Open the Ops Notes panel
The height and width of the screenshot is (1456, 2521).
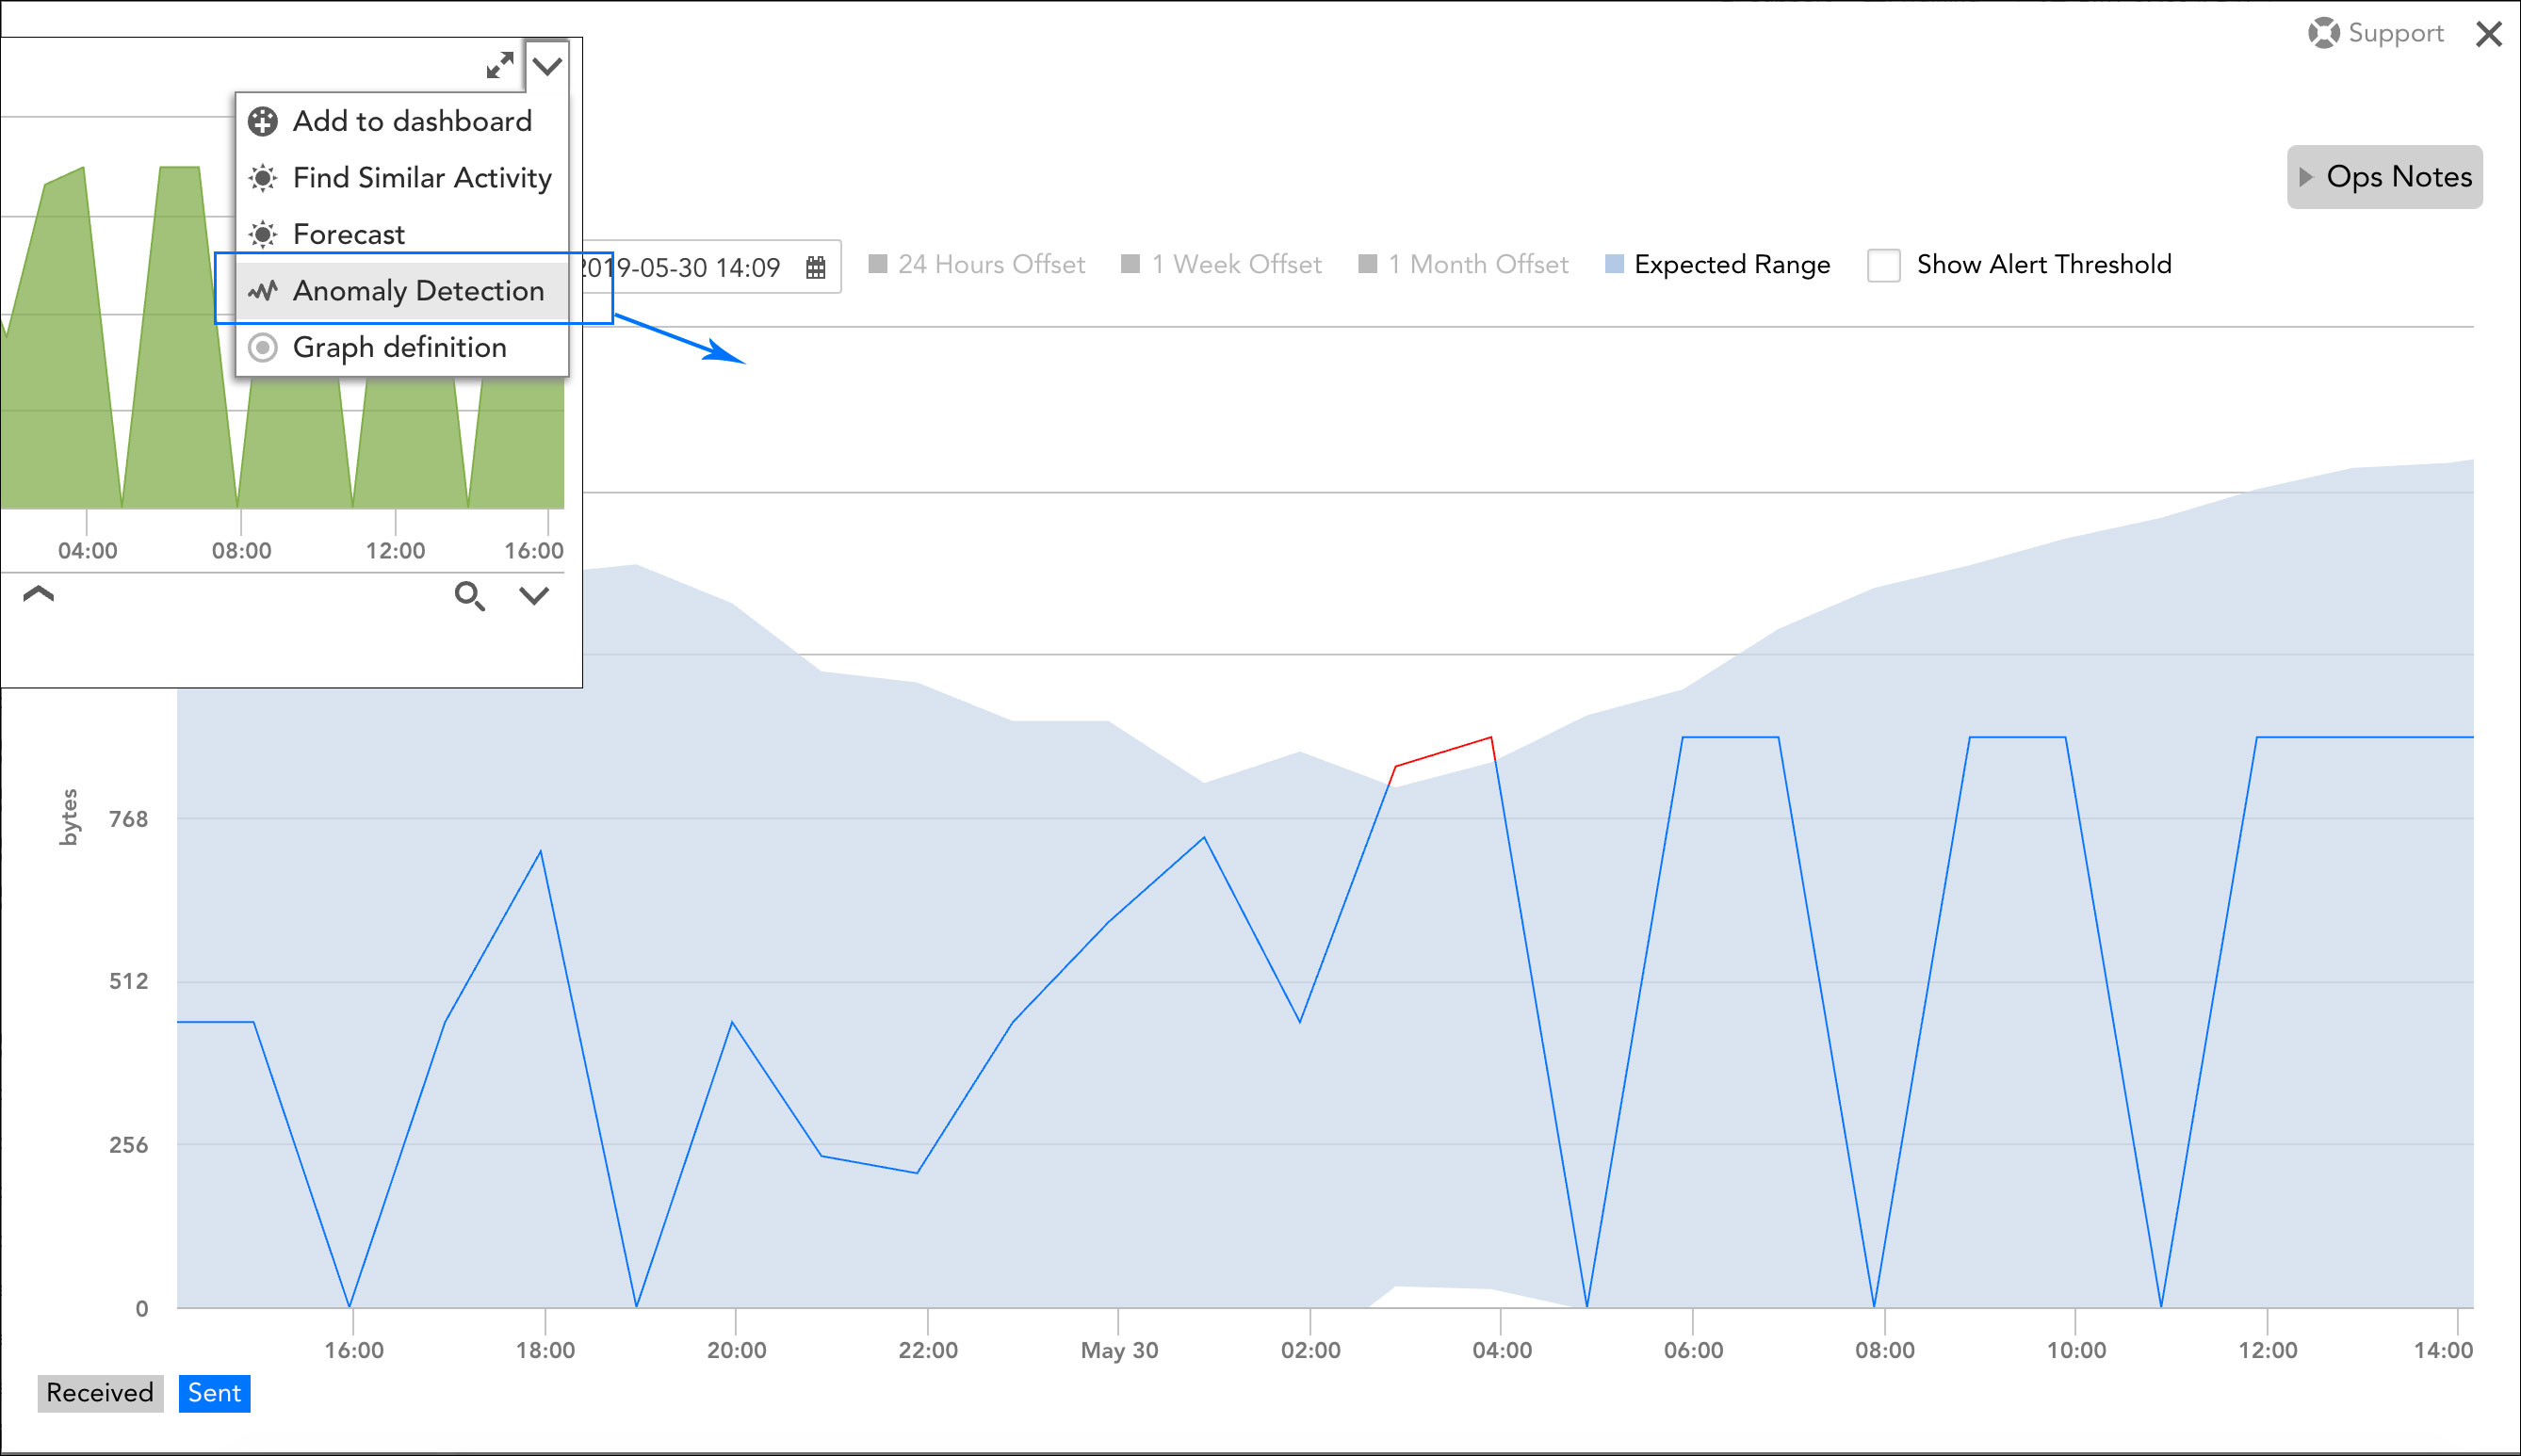[x=2385, y=177]
